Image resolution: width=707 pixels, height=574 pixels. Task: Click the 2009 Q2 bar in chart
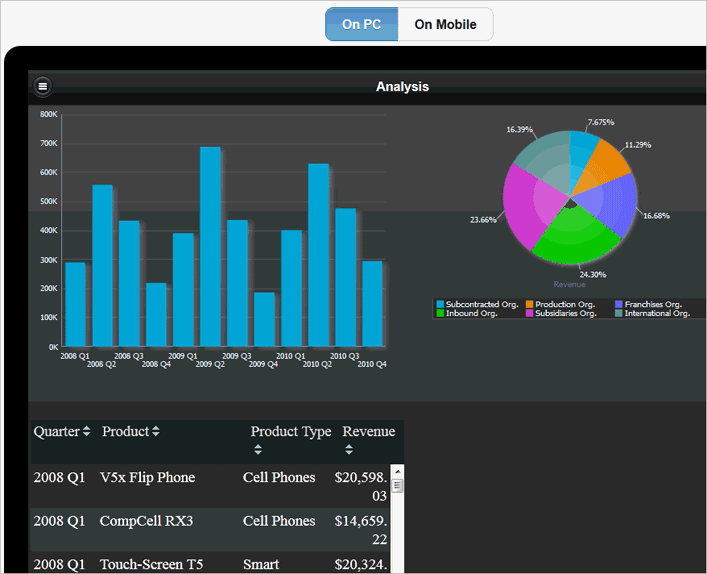[211, 247]
